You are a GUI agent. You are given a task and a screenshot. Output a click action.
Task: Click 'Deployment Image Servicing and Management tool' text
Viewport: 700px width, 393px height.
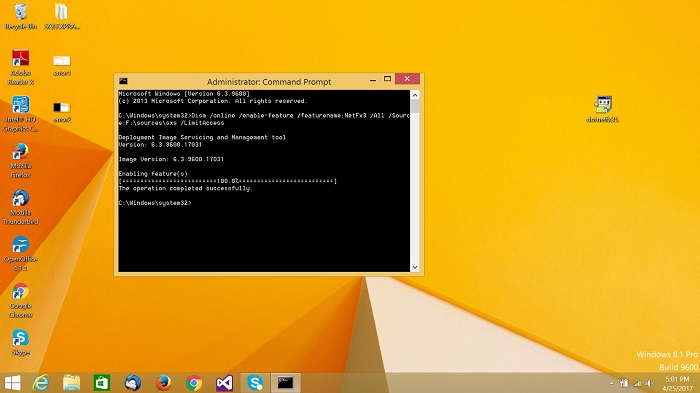point(202,137)
